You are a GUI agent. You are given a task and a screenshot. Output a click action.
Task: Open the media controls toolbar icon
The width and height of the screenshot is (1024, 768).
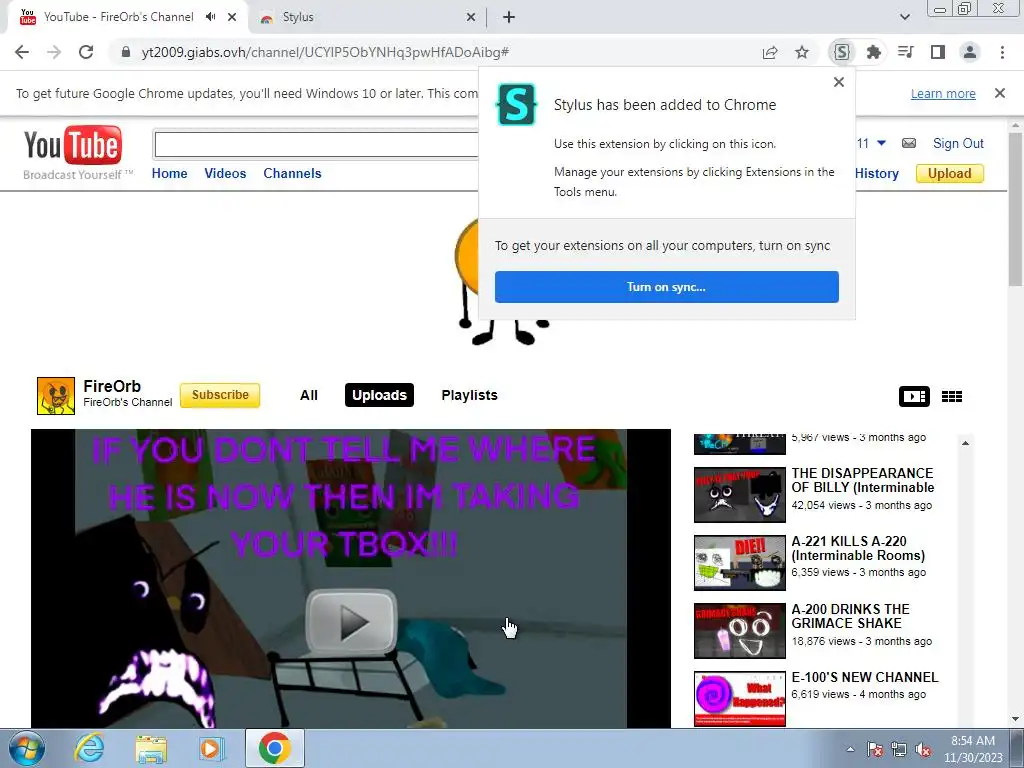pos(906,52)
